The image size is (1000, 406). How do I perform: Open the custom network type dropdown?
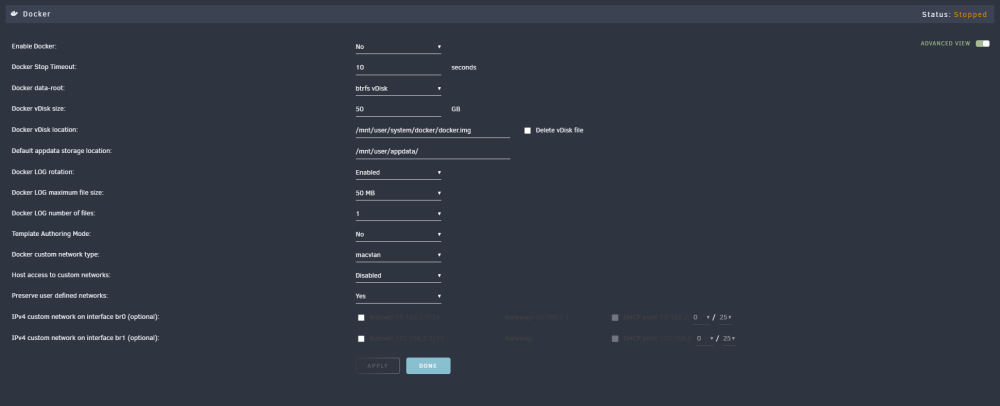pos(399,255)
